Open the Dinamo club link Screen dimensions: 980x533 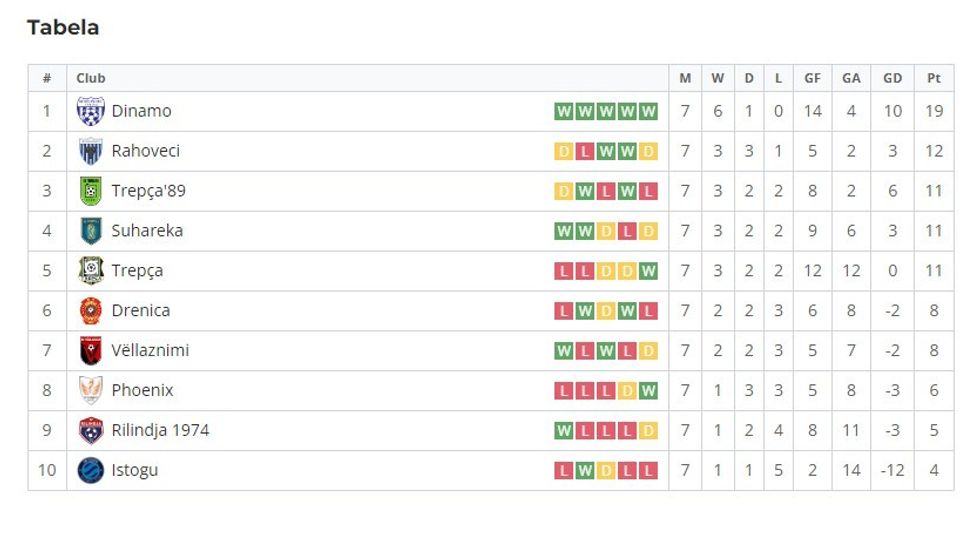coord(141,111)
